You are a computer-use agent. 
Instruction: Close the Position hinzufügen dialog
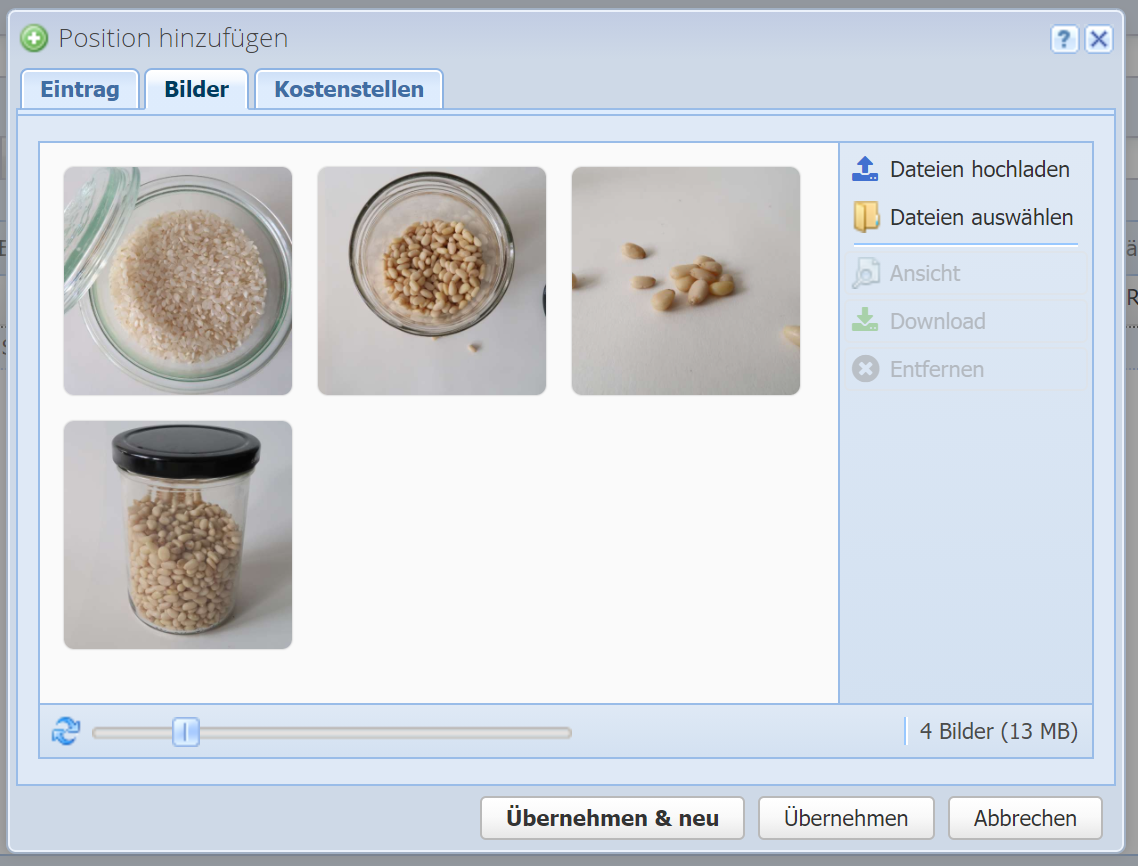click(1099, 39)
